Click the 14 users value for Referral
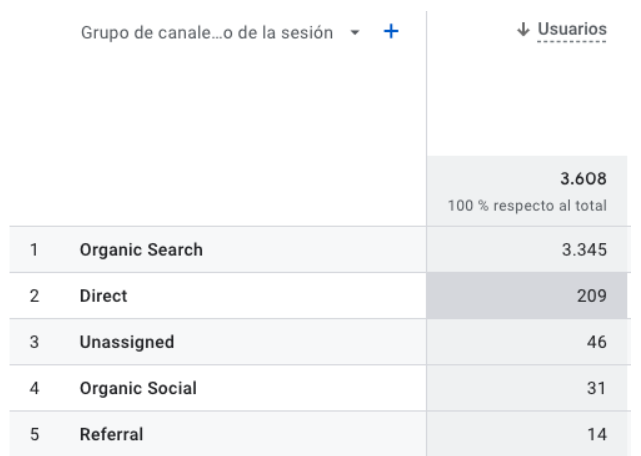This screenshot has height=456, width=641. pyautogui.click(x=597, y=434)
